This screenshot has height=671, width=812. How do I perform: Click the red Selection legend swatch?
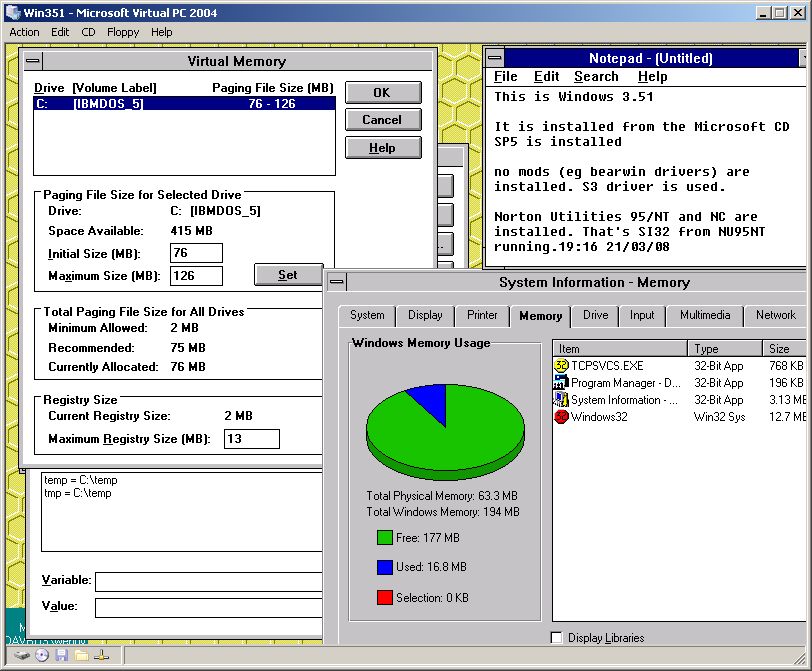coord(385,597)
